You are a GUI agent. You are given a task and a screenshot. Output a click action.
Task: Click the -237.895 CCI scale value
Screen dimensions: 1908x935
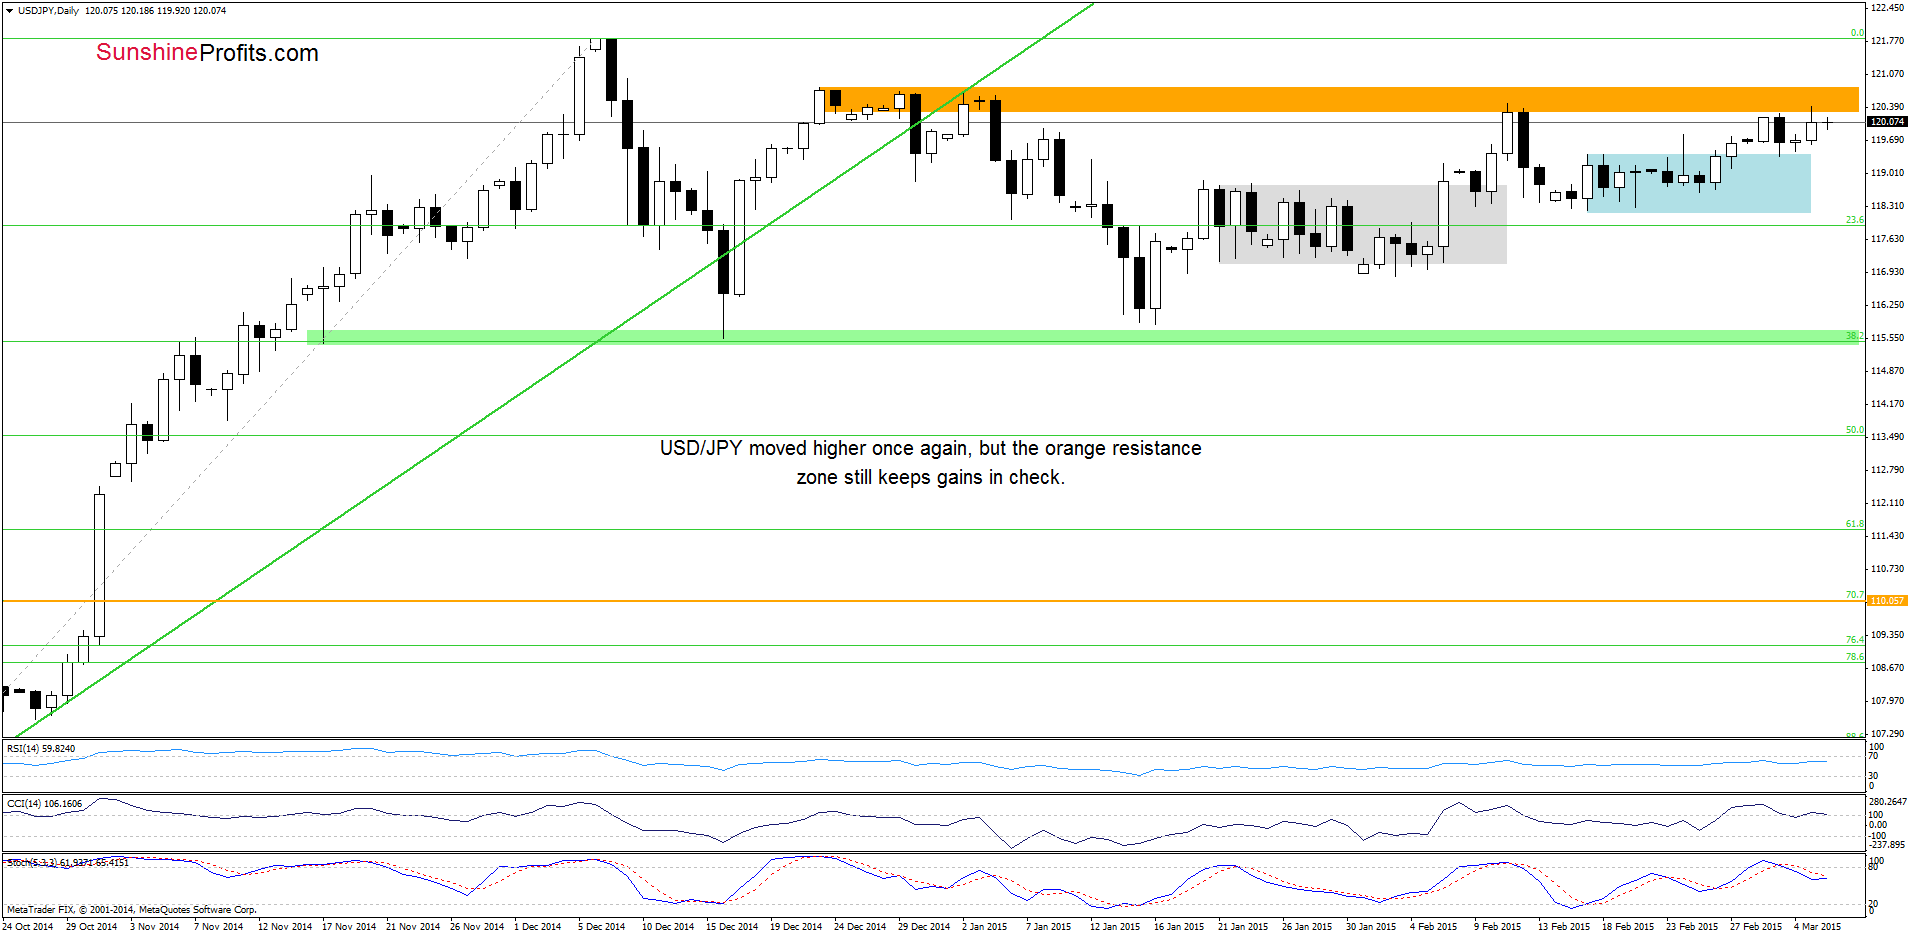(1887, 845)
